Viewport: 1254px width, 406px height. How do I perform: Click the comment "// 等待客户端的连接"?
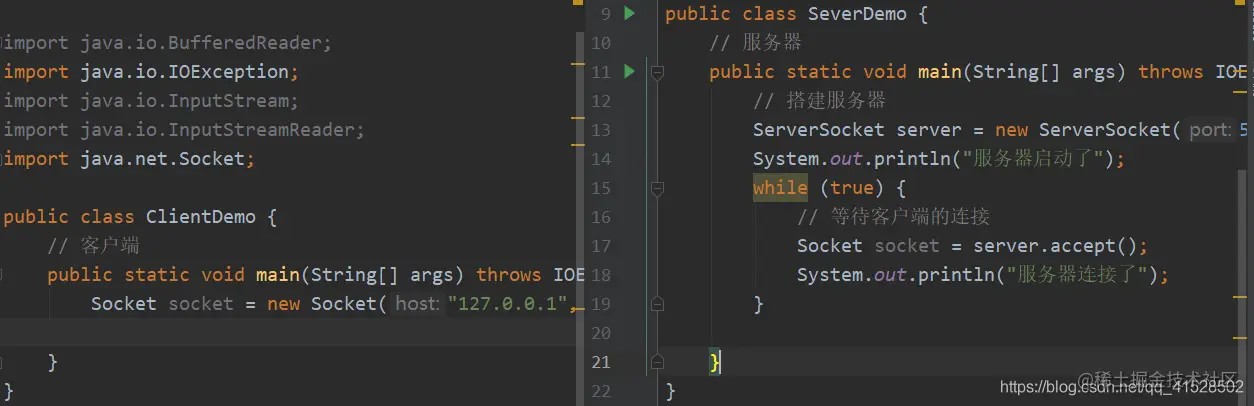click(893, 217)
